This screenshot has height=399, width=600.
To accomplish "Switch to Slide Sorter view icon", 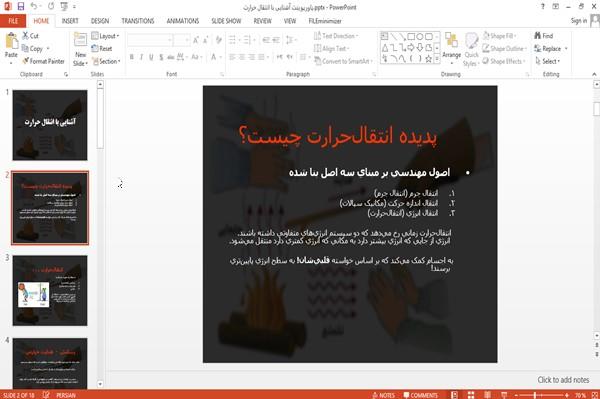I will (471, 395).
